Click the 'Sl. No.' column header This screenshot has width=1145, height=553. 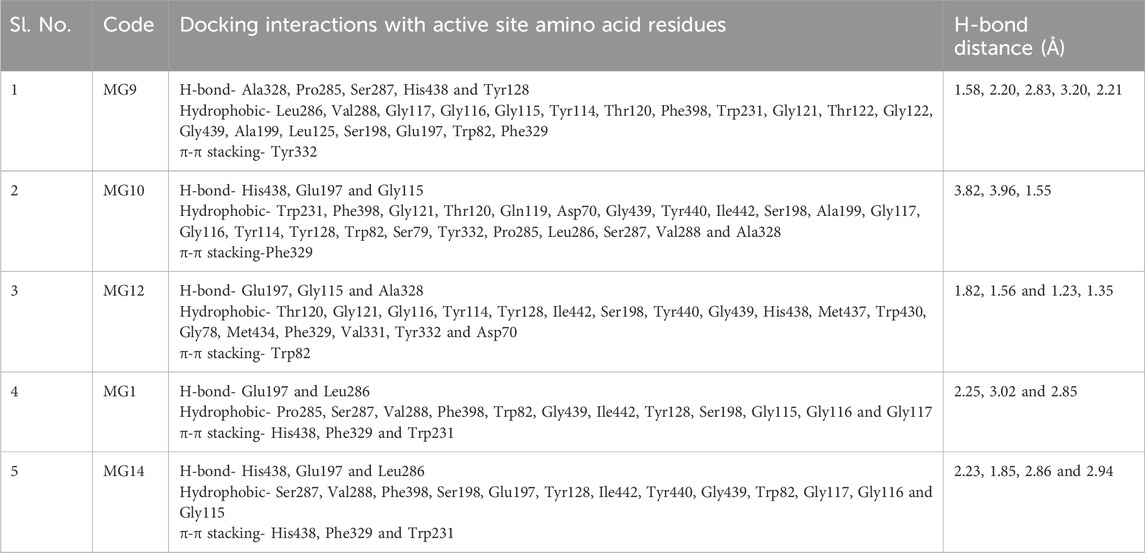[x=42, y=25]
